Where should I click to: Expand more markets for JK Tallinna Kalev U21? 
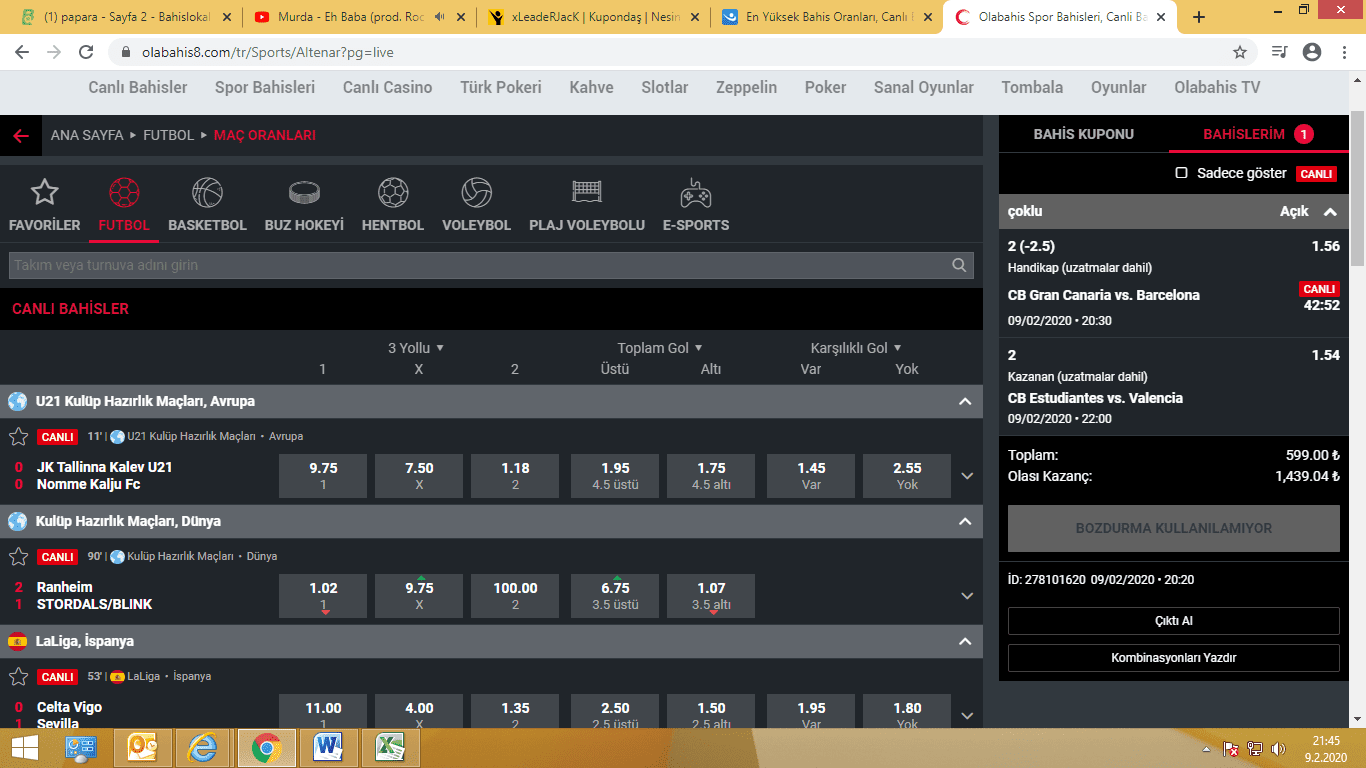pos(967,476)
